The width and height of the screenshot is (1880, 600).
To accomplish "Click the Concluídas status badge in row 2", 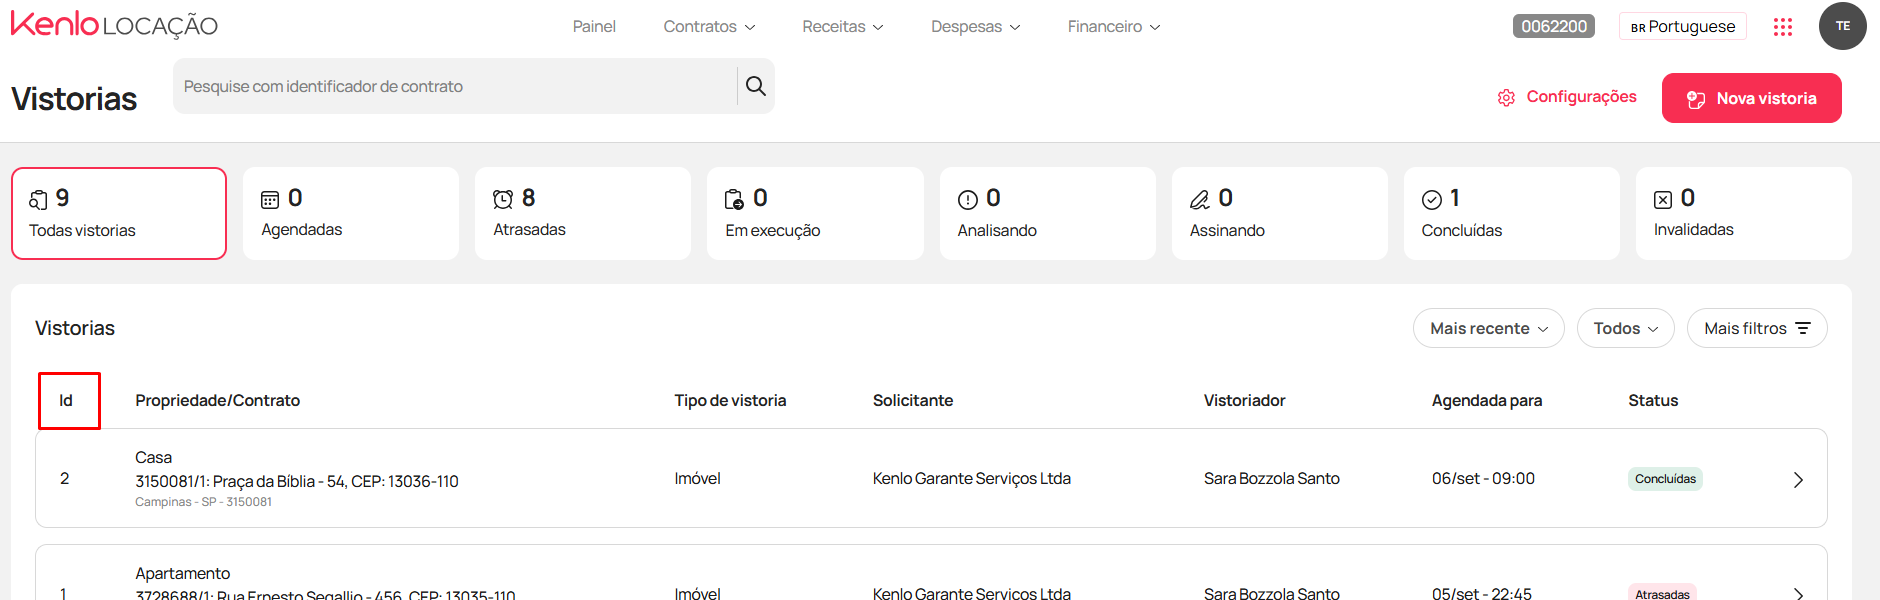I will (1665, 479).
